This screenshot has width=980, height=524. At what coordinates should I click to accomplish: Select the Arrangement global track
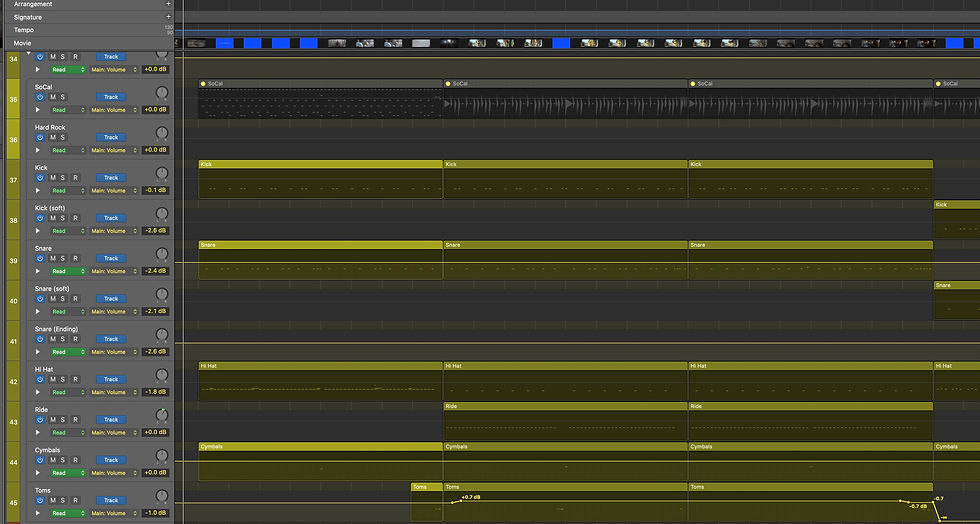[x=33, y=4]
